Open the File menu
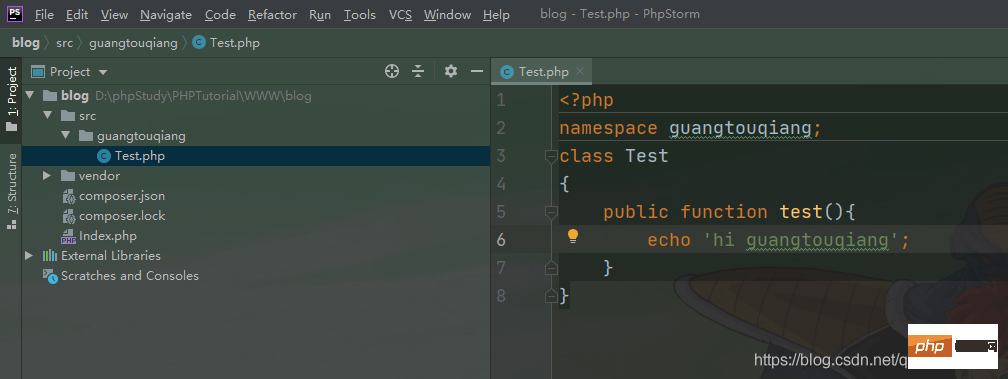 coord(44,14)
